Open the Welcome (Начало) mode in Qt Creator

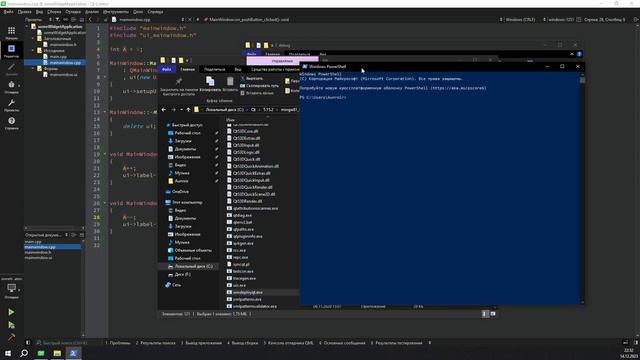[11, 33]
